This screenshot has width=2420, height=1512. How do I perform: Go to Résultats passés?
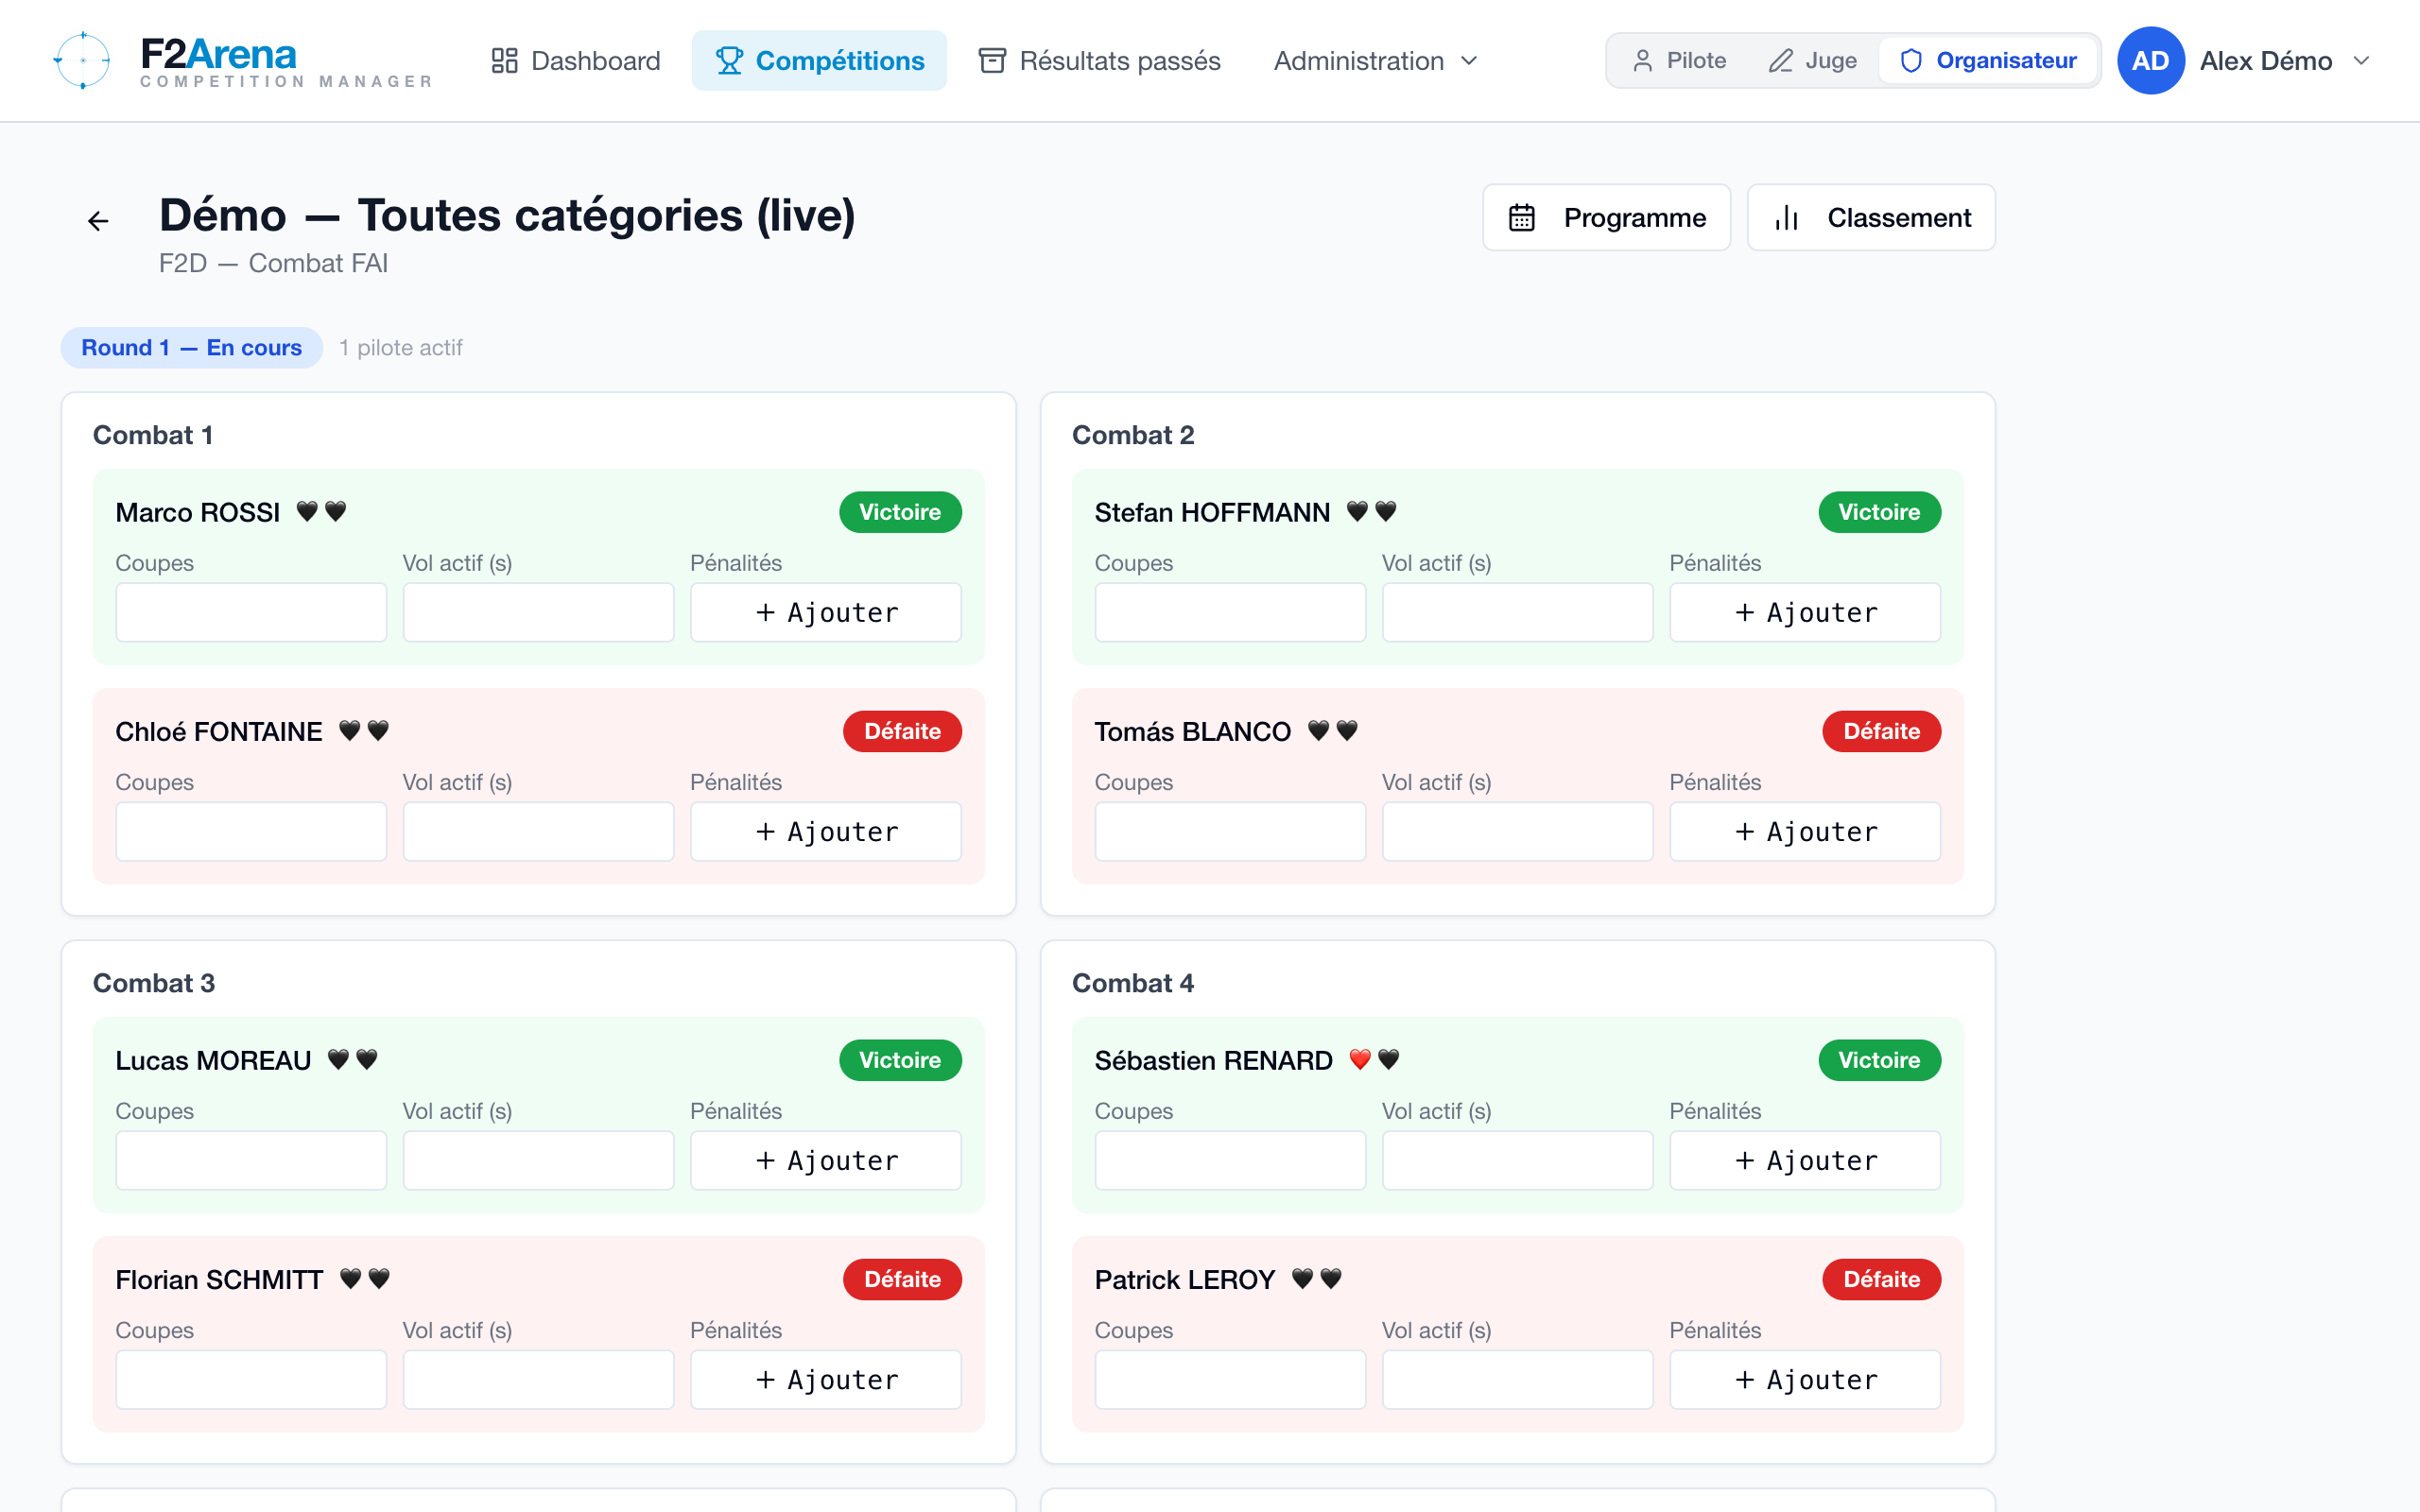(x=1100, y=60)
